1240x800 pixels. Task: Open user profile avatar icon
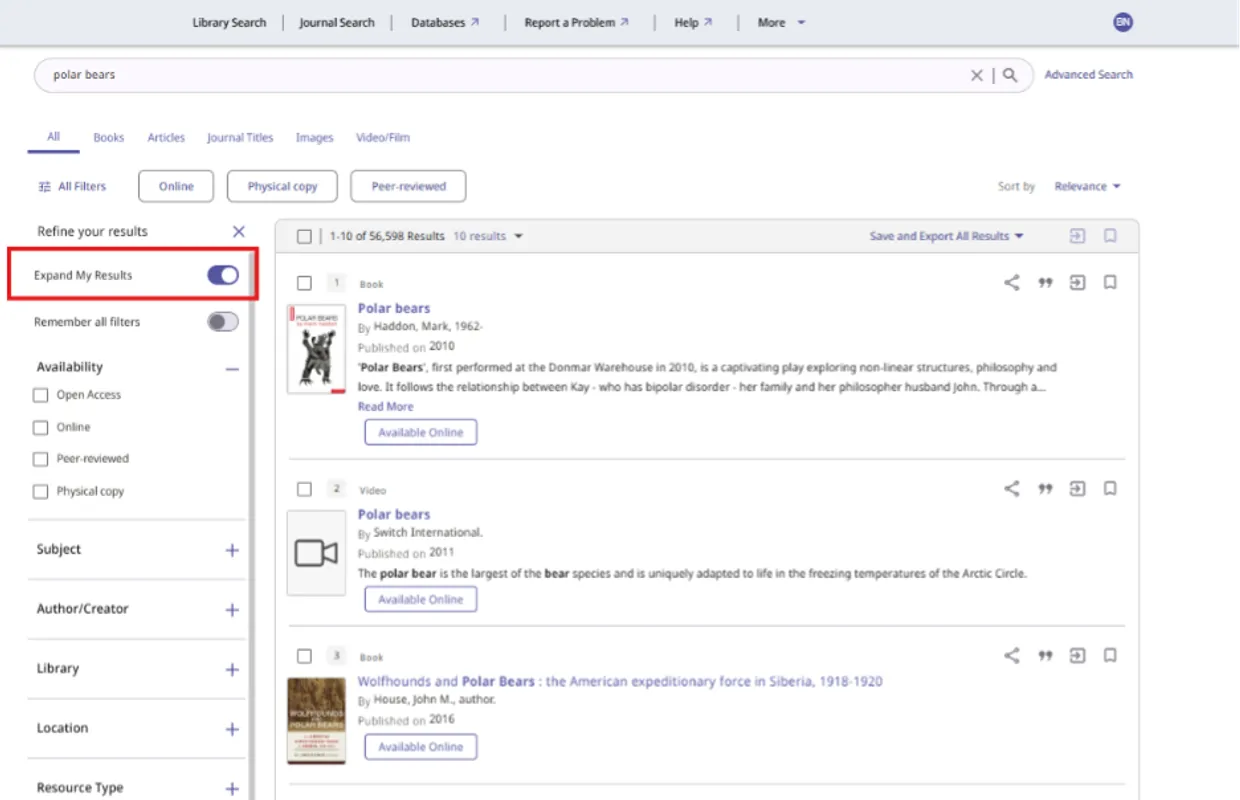[x=1123, y=22]
